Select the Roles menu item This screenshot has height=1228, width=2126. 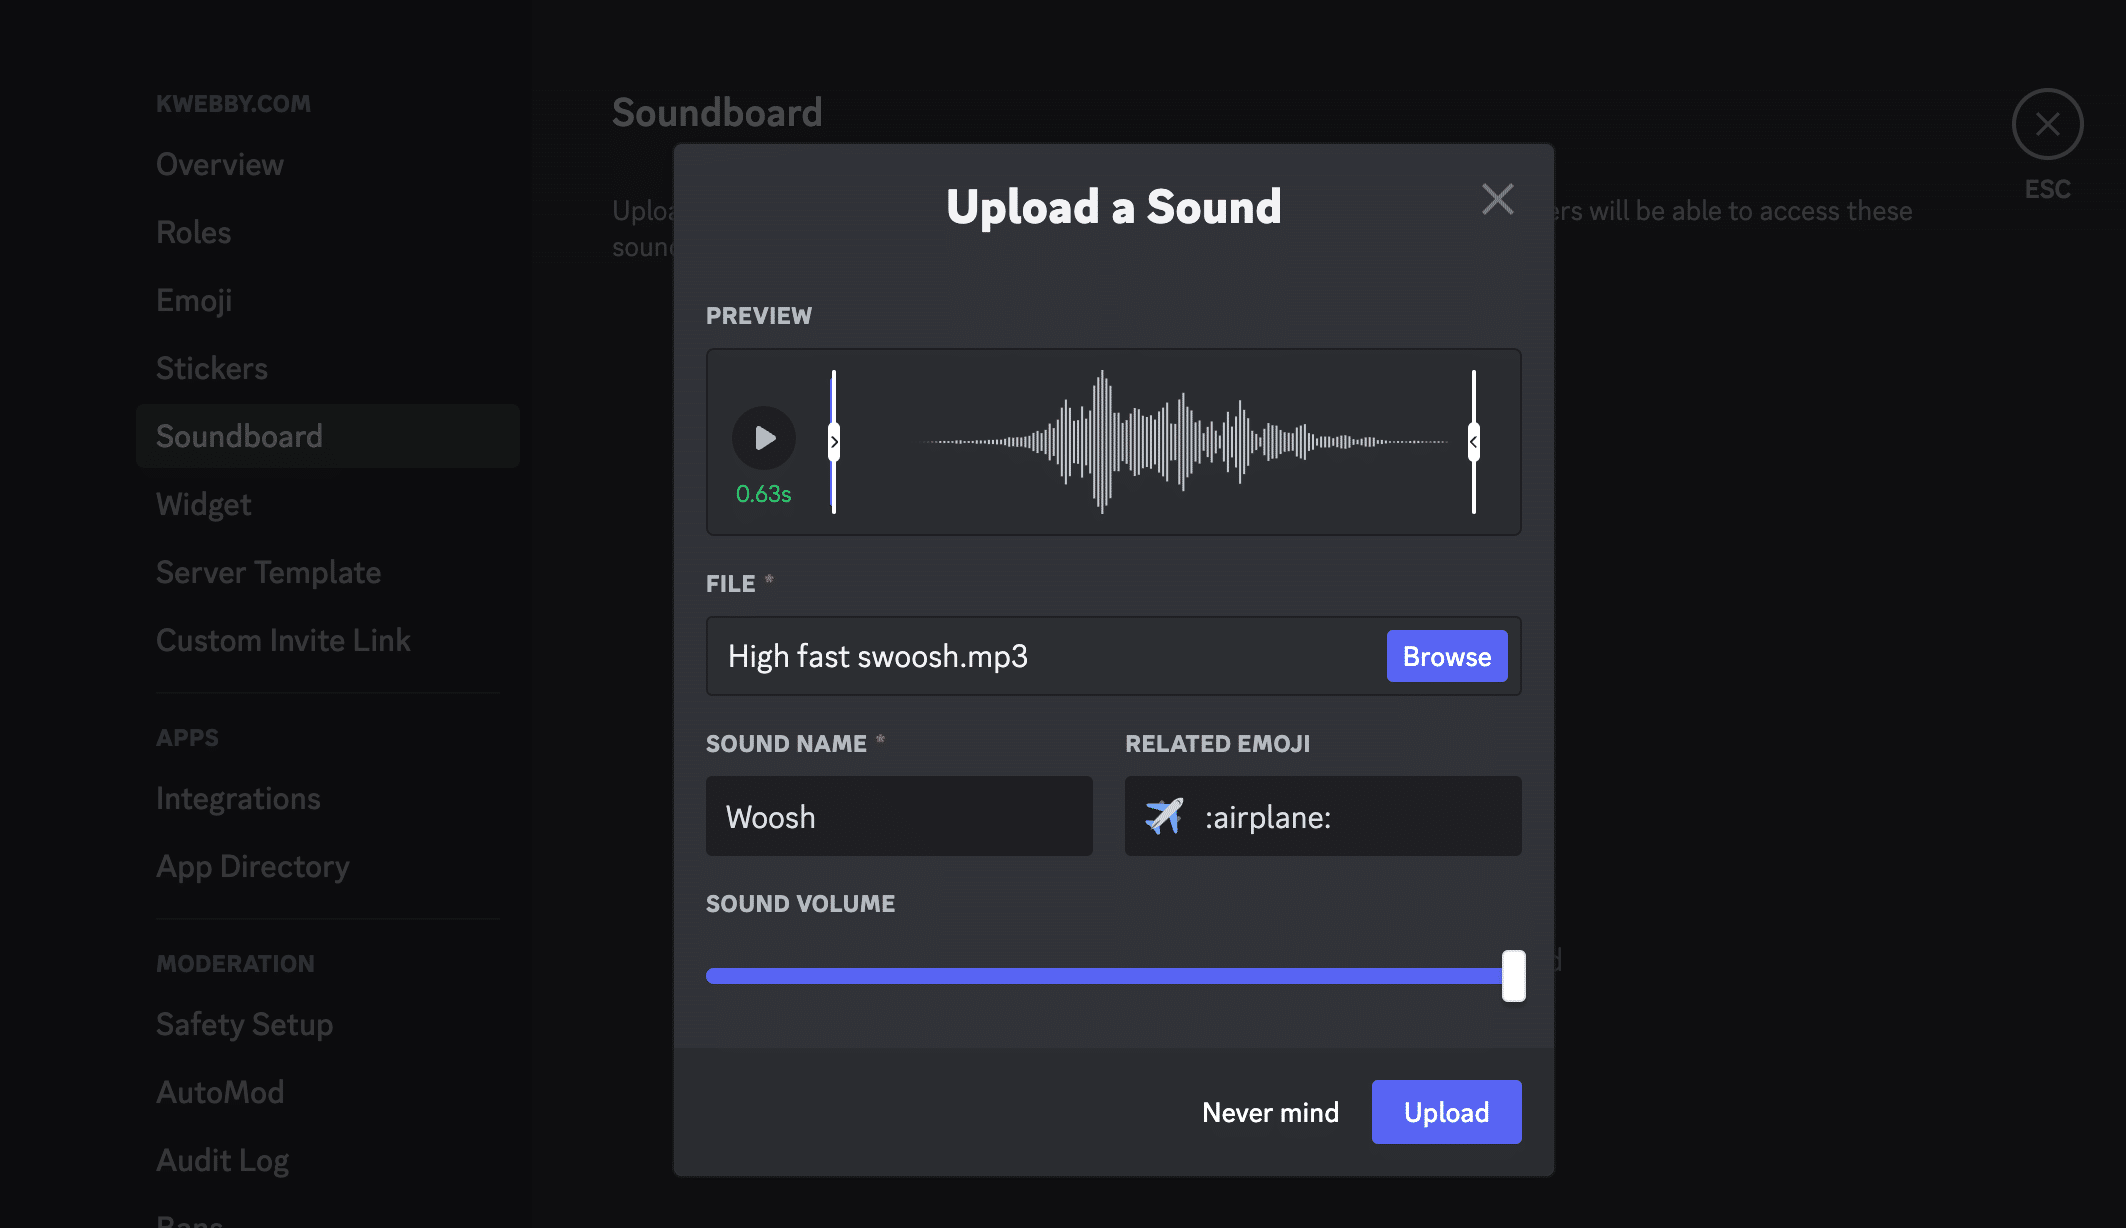(193, 231)
